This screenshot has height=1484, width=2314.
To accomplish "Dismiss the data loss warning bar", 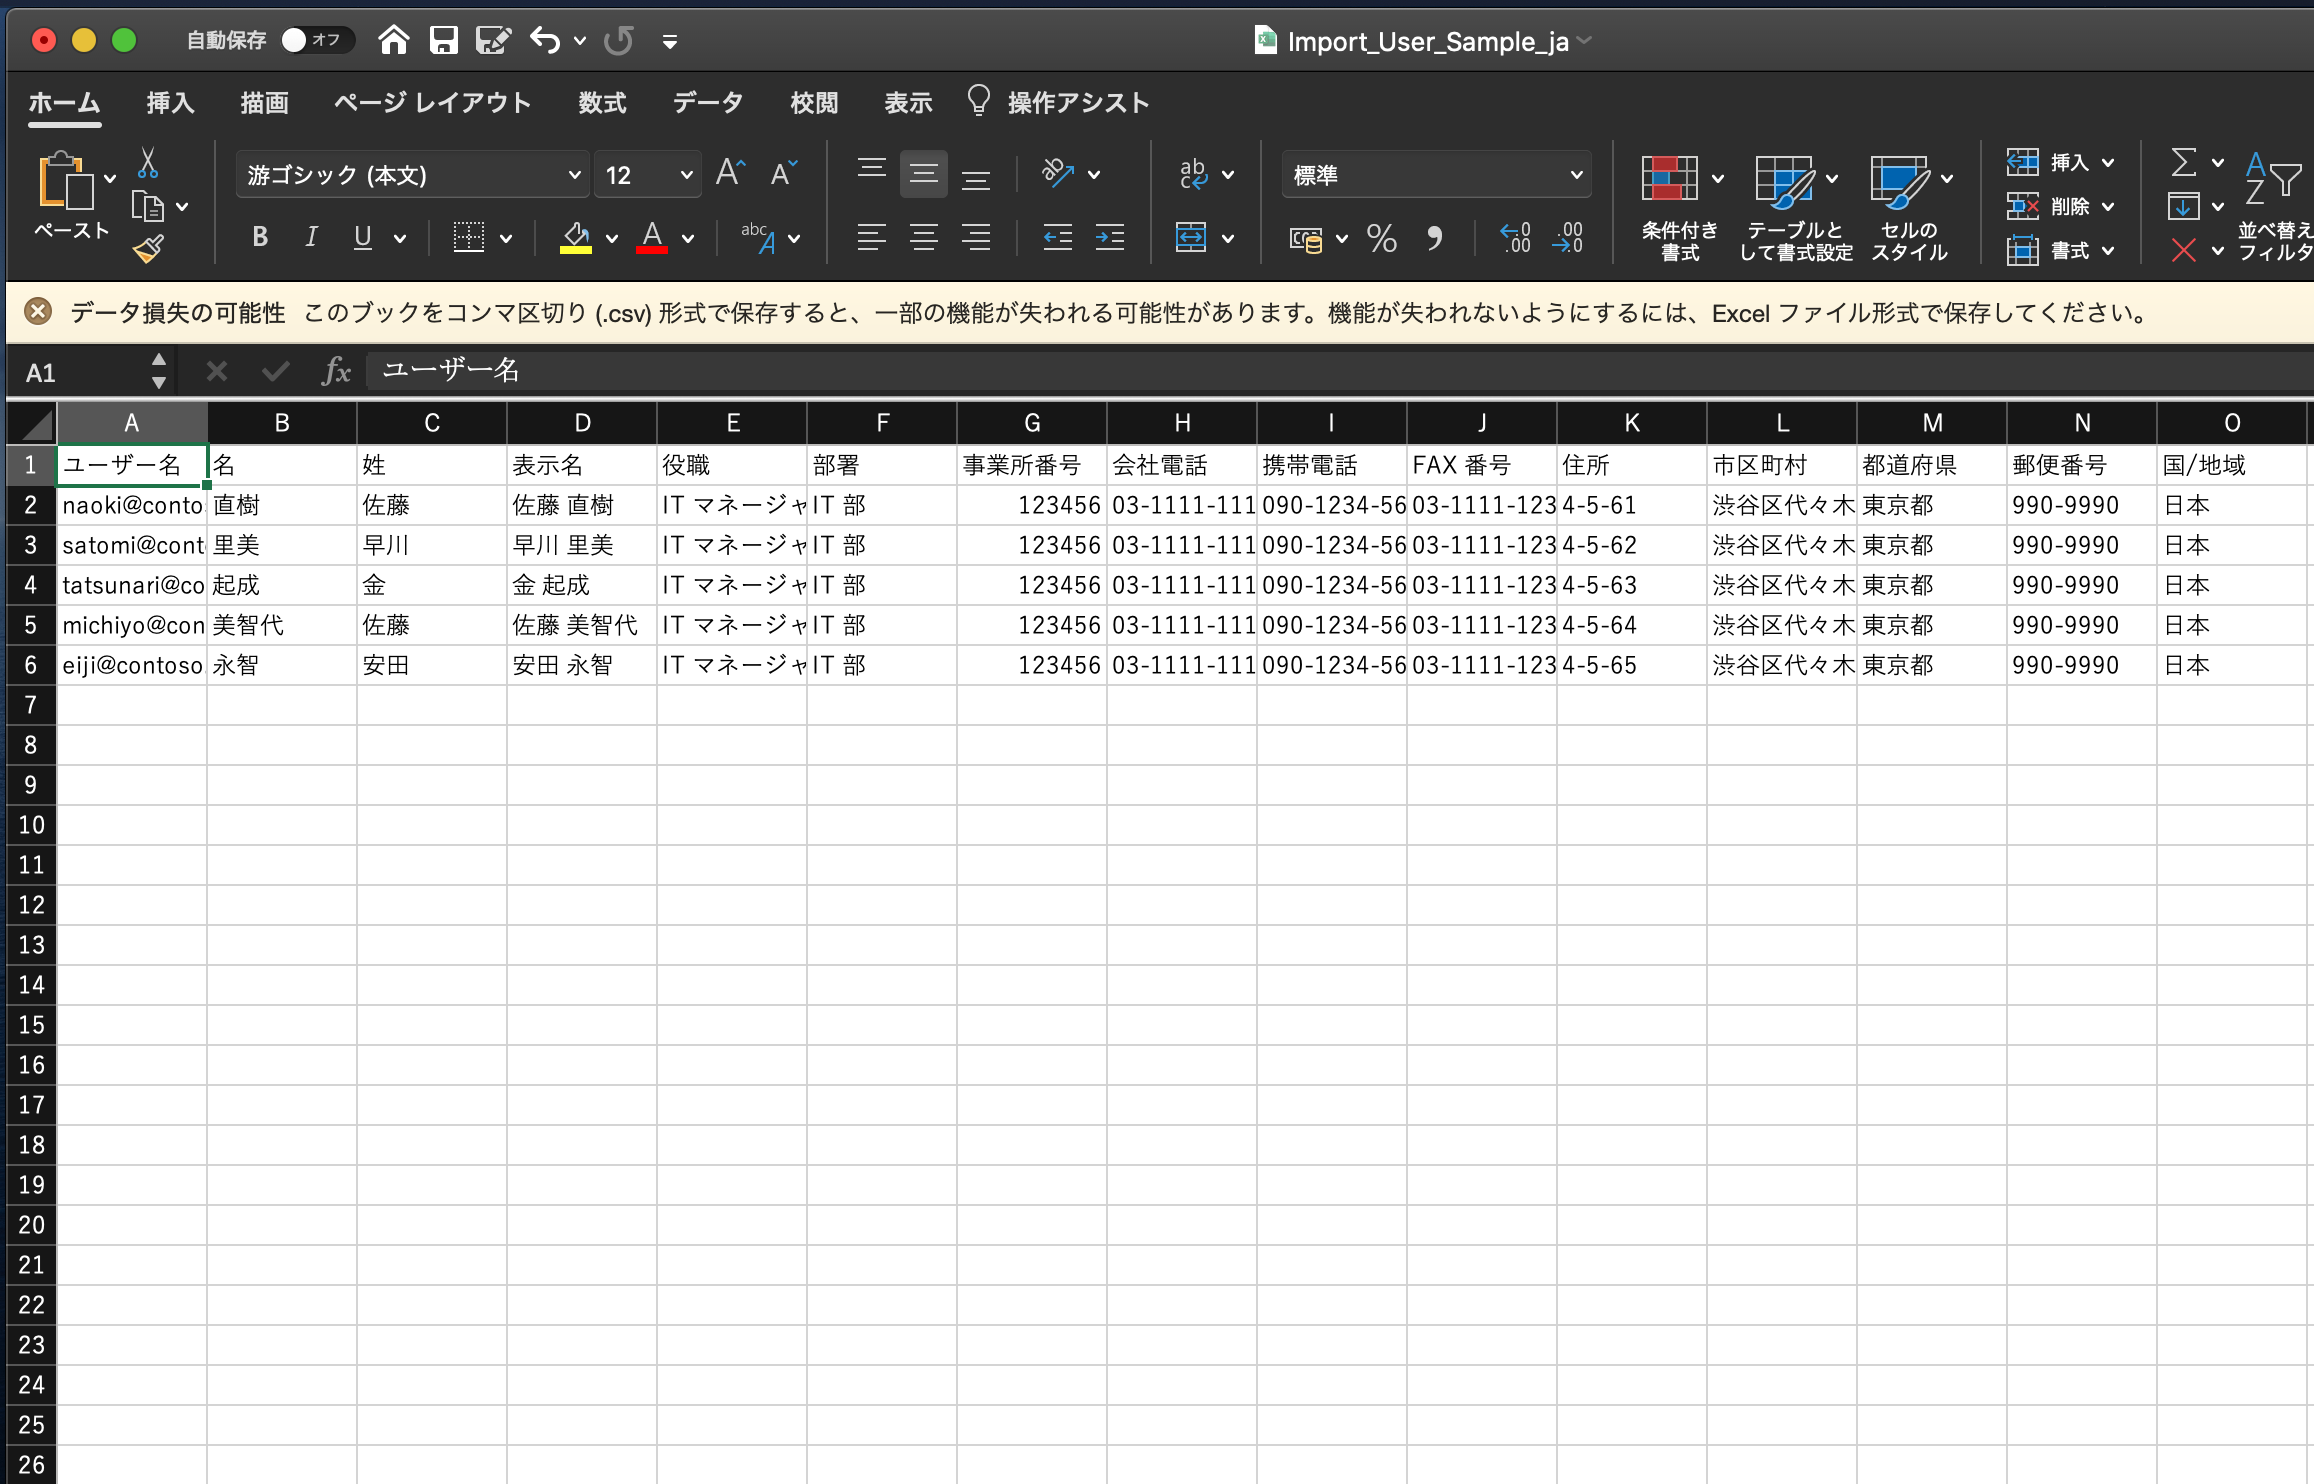I will 38,312.
